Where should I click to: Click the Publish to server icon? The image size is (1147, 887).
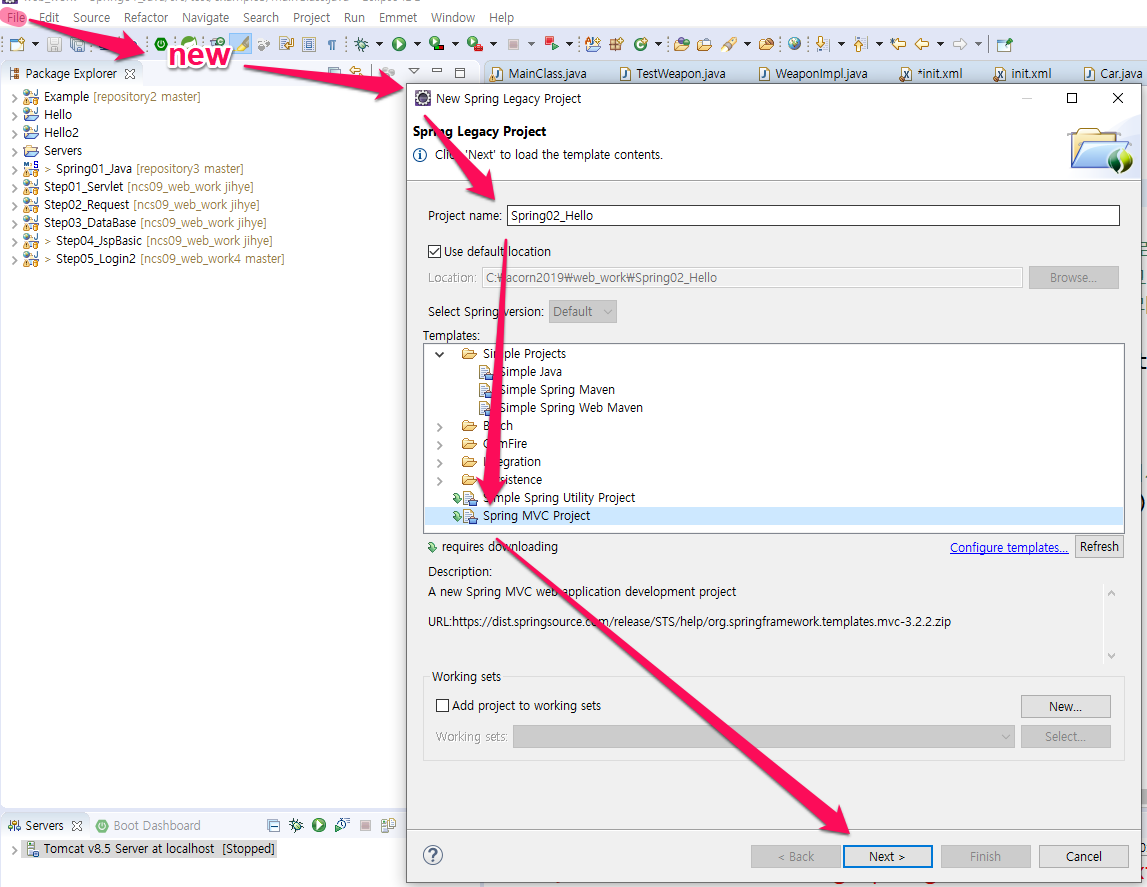tap(388, 825)
